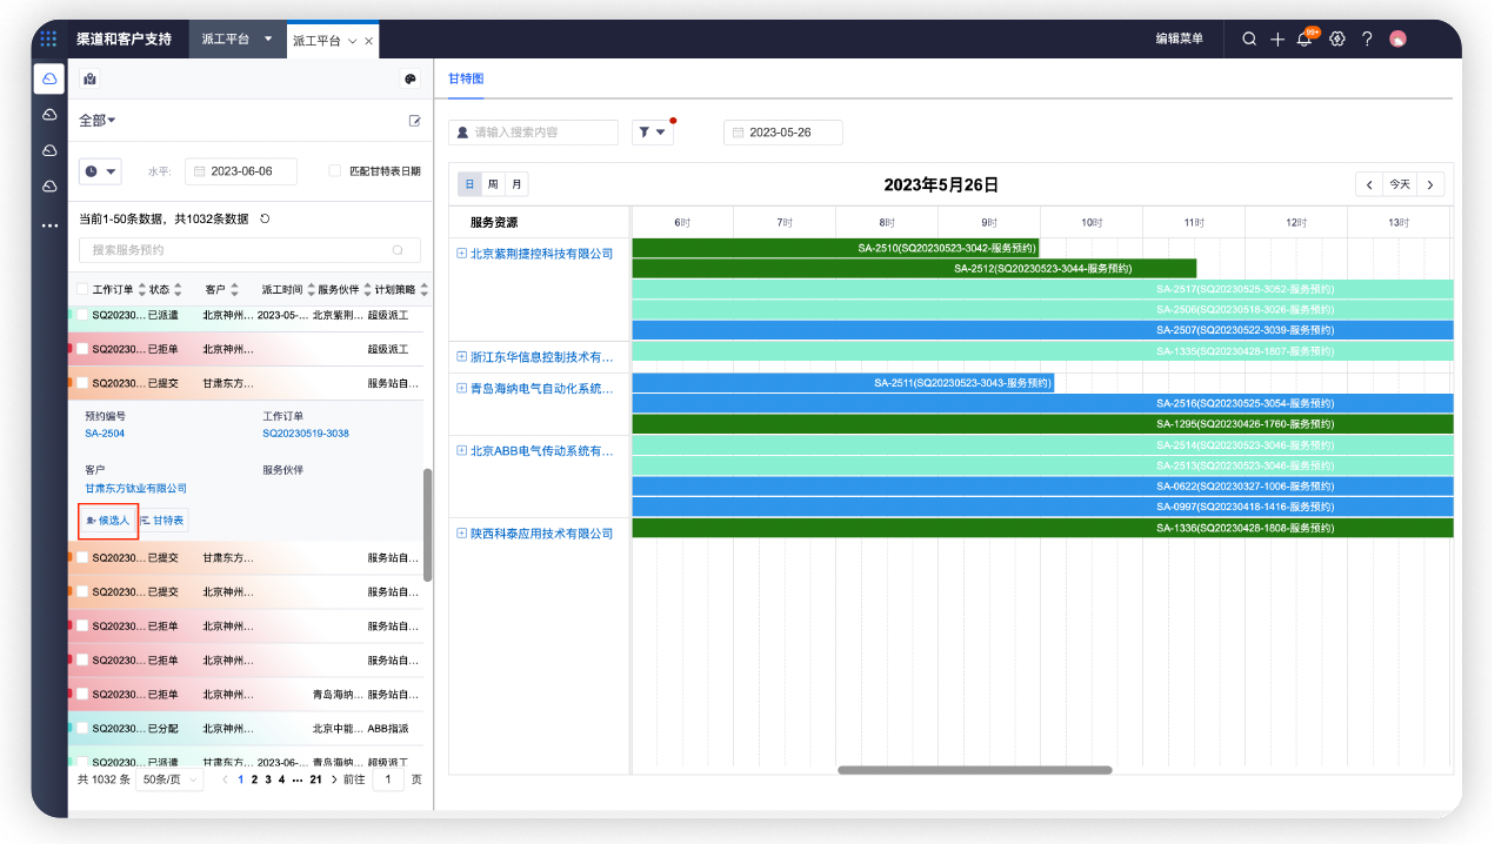
Task: Click the plus icon in top bar
Action: (1277, 39)
